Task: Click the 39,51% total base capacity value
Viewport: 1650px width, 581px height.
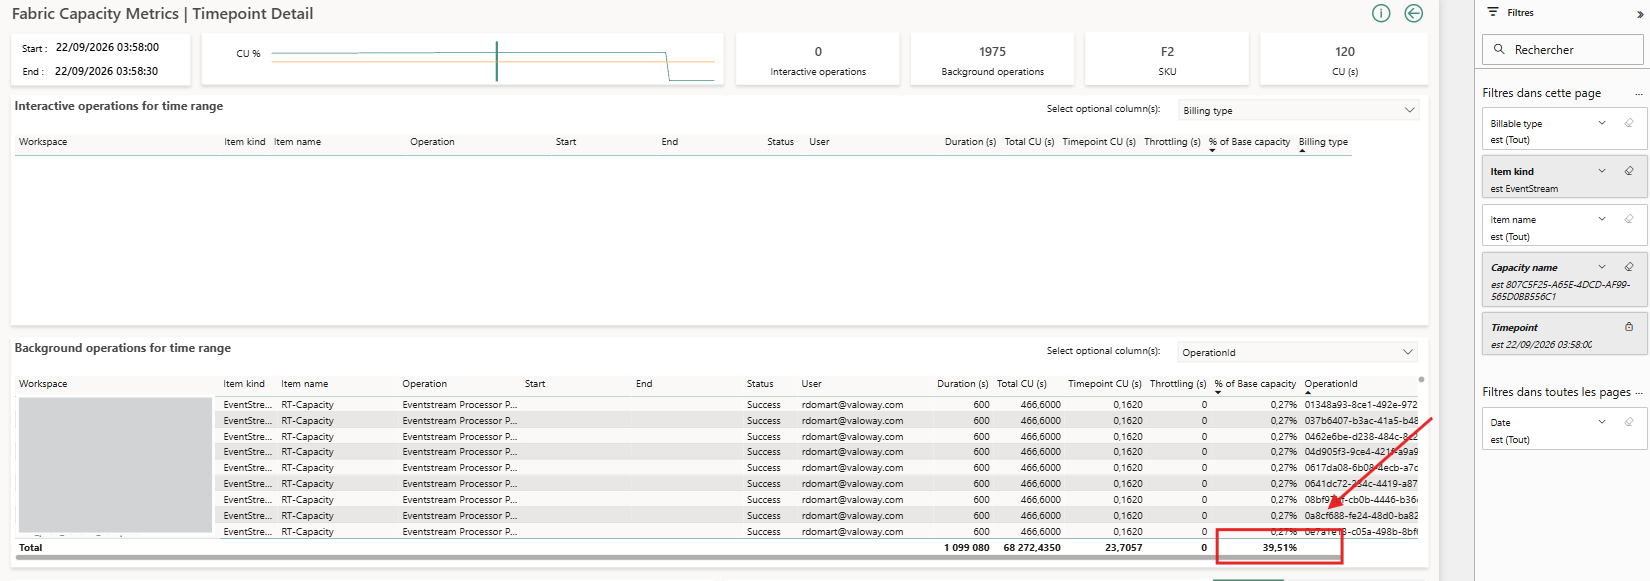Action: click(1279, 548)
